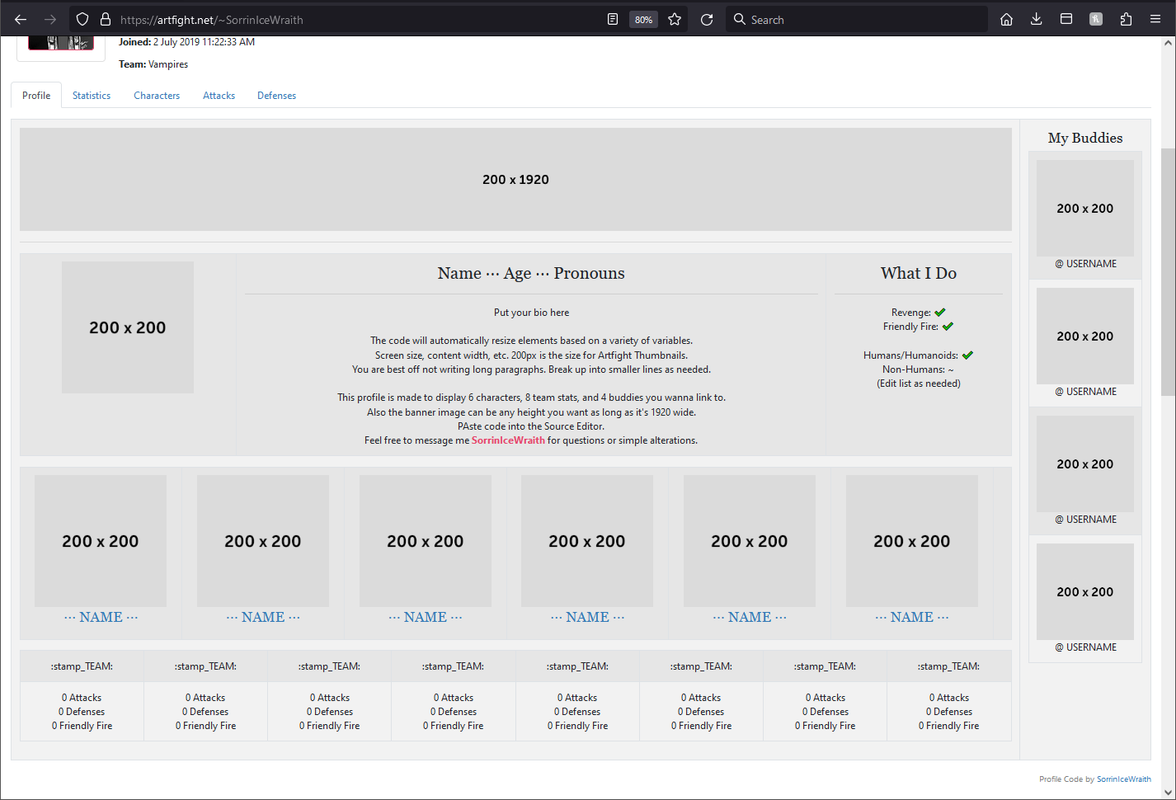Open the Firefox hamburger menu
This screenshot has height=800, width=1176.
pyautogui.click(x=1155, y=19)
